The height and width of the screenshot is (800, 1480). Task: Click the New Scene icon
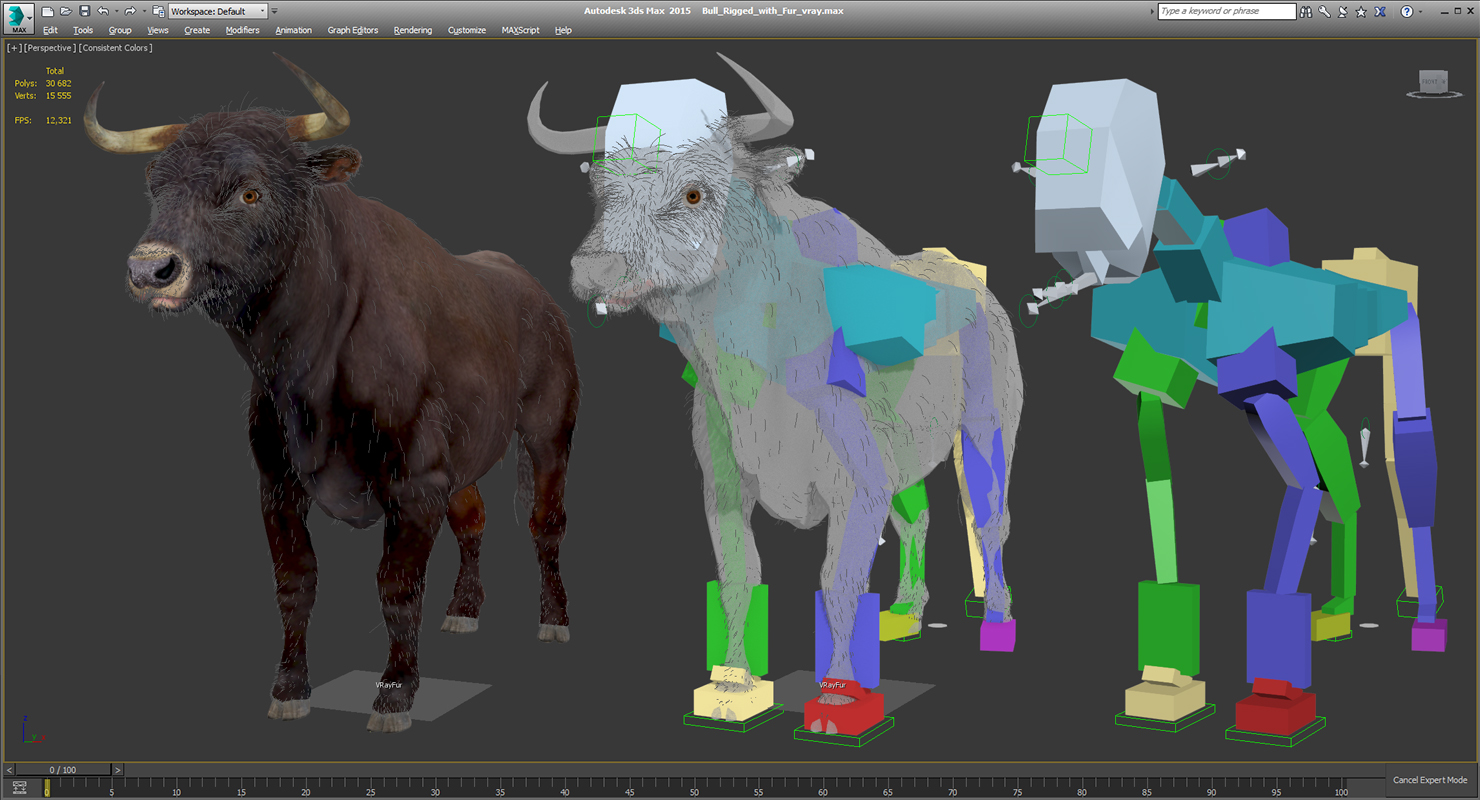(x=47, y=11)
